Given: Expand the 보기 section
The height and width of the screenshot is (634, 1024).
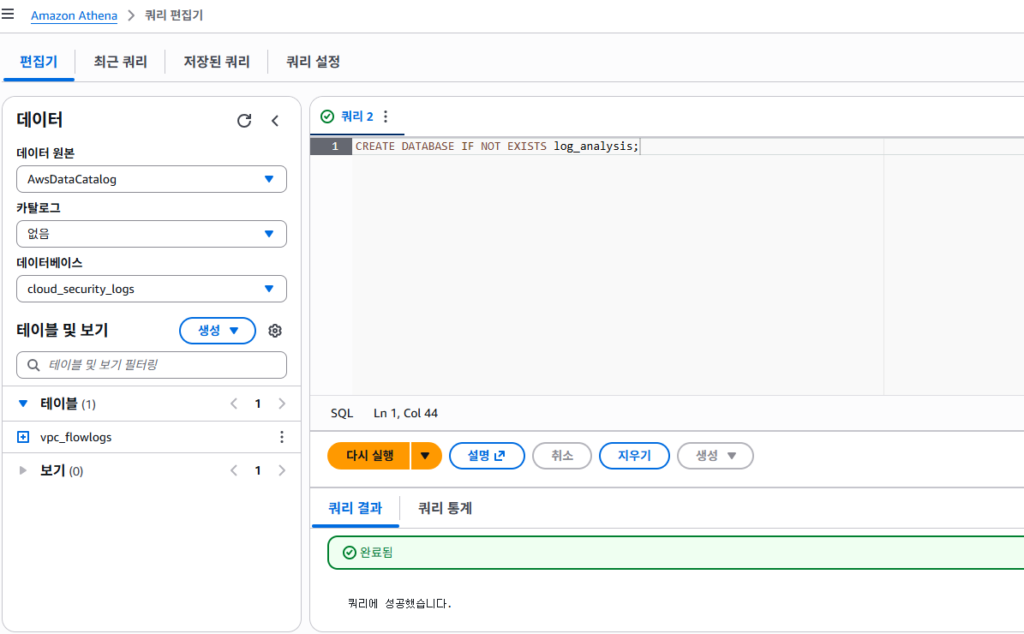Looking at the screenshot, I should (24, 470).
